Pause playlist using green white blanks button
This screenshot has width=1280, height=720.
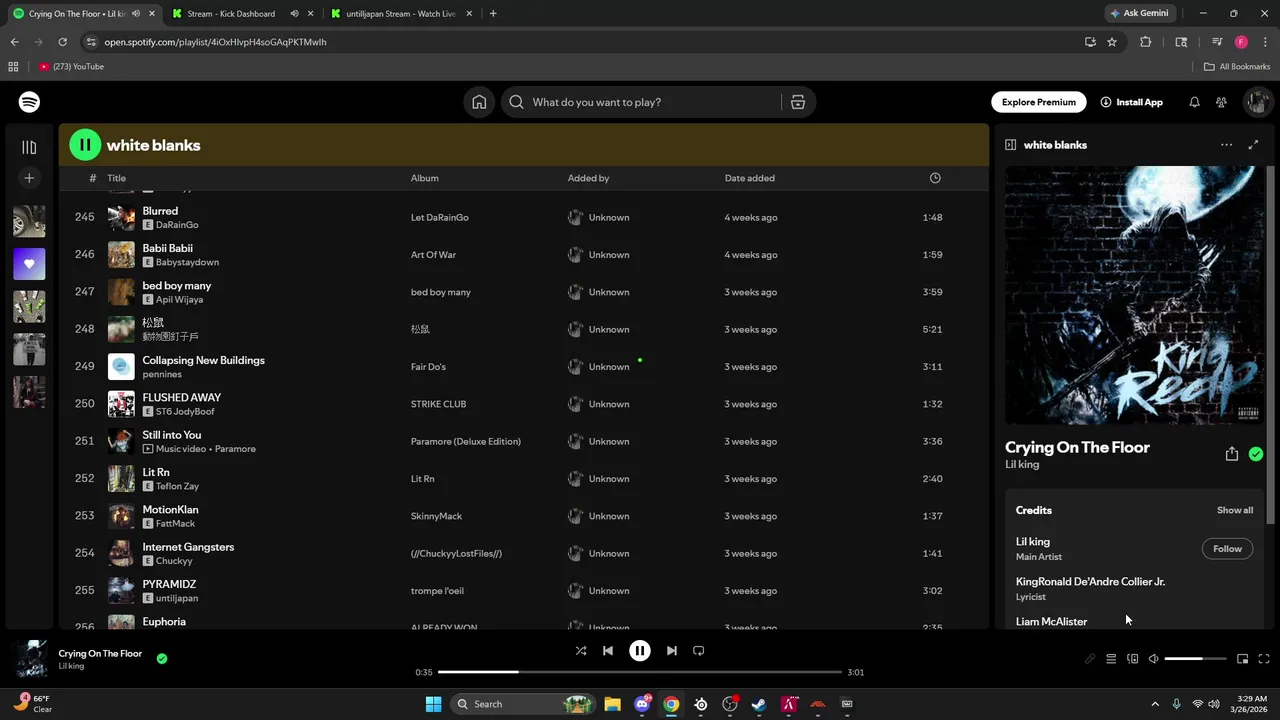85,145
